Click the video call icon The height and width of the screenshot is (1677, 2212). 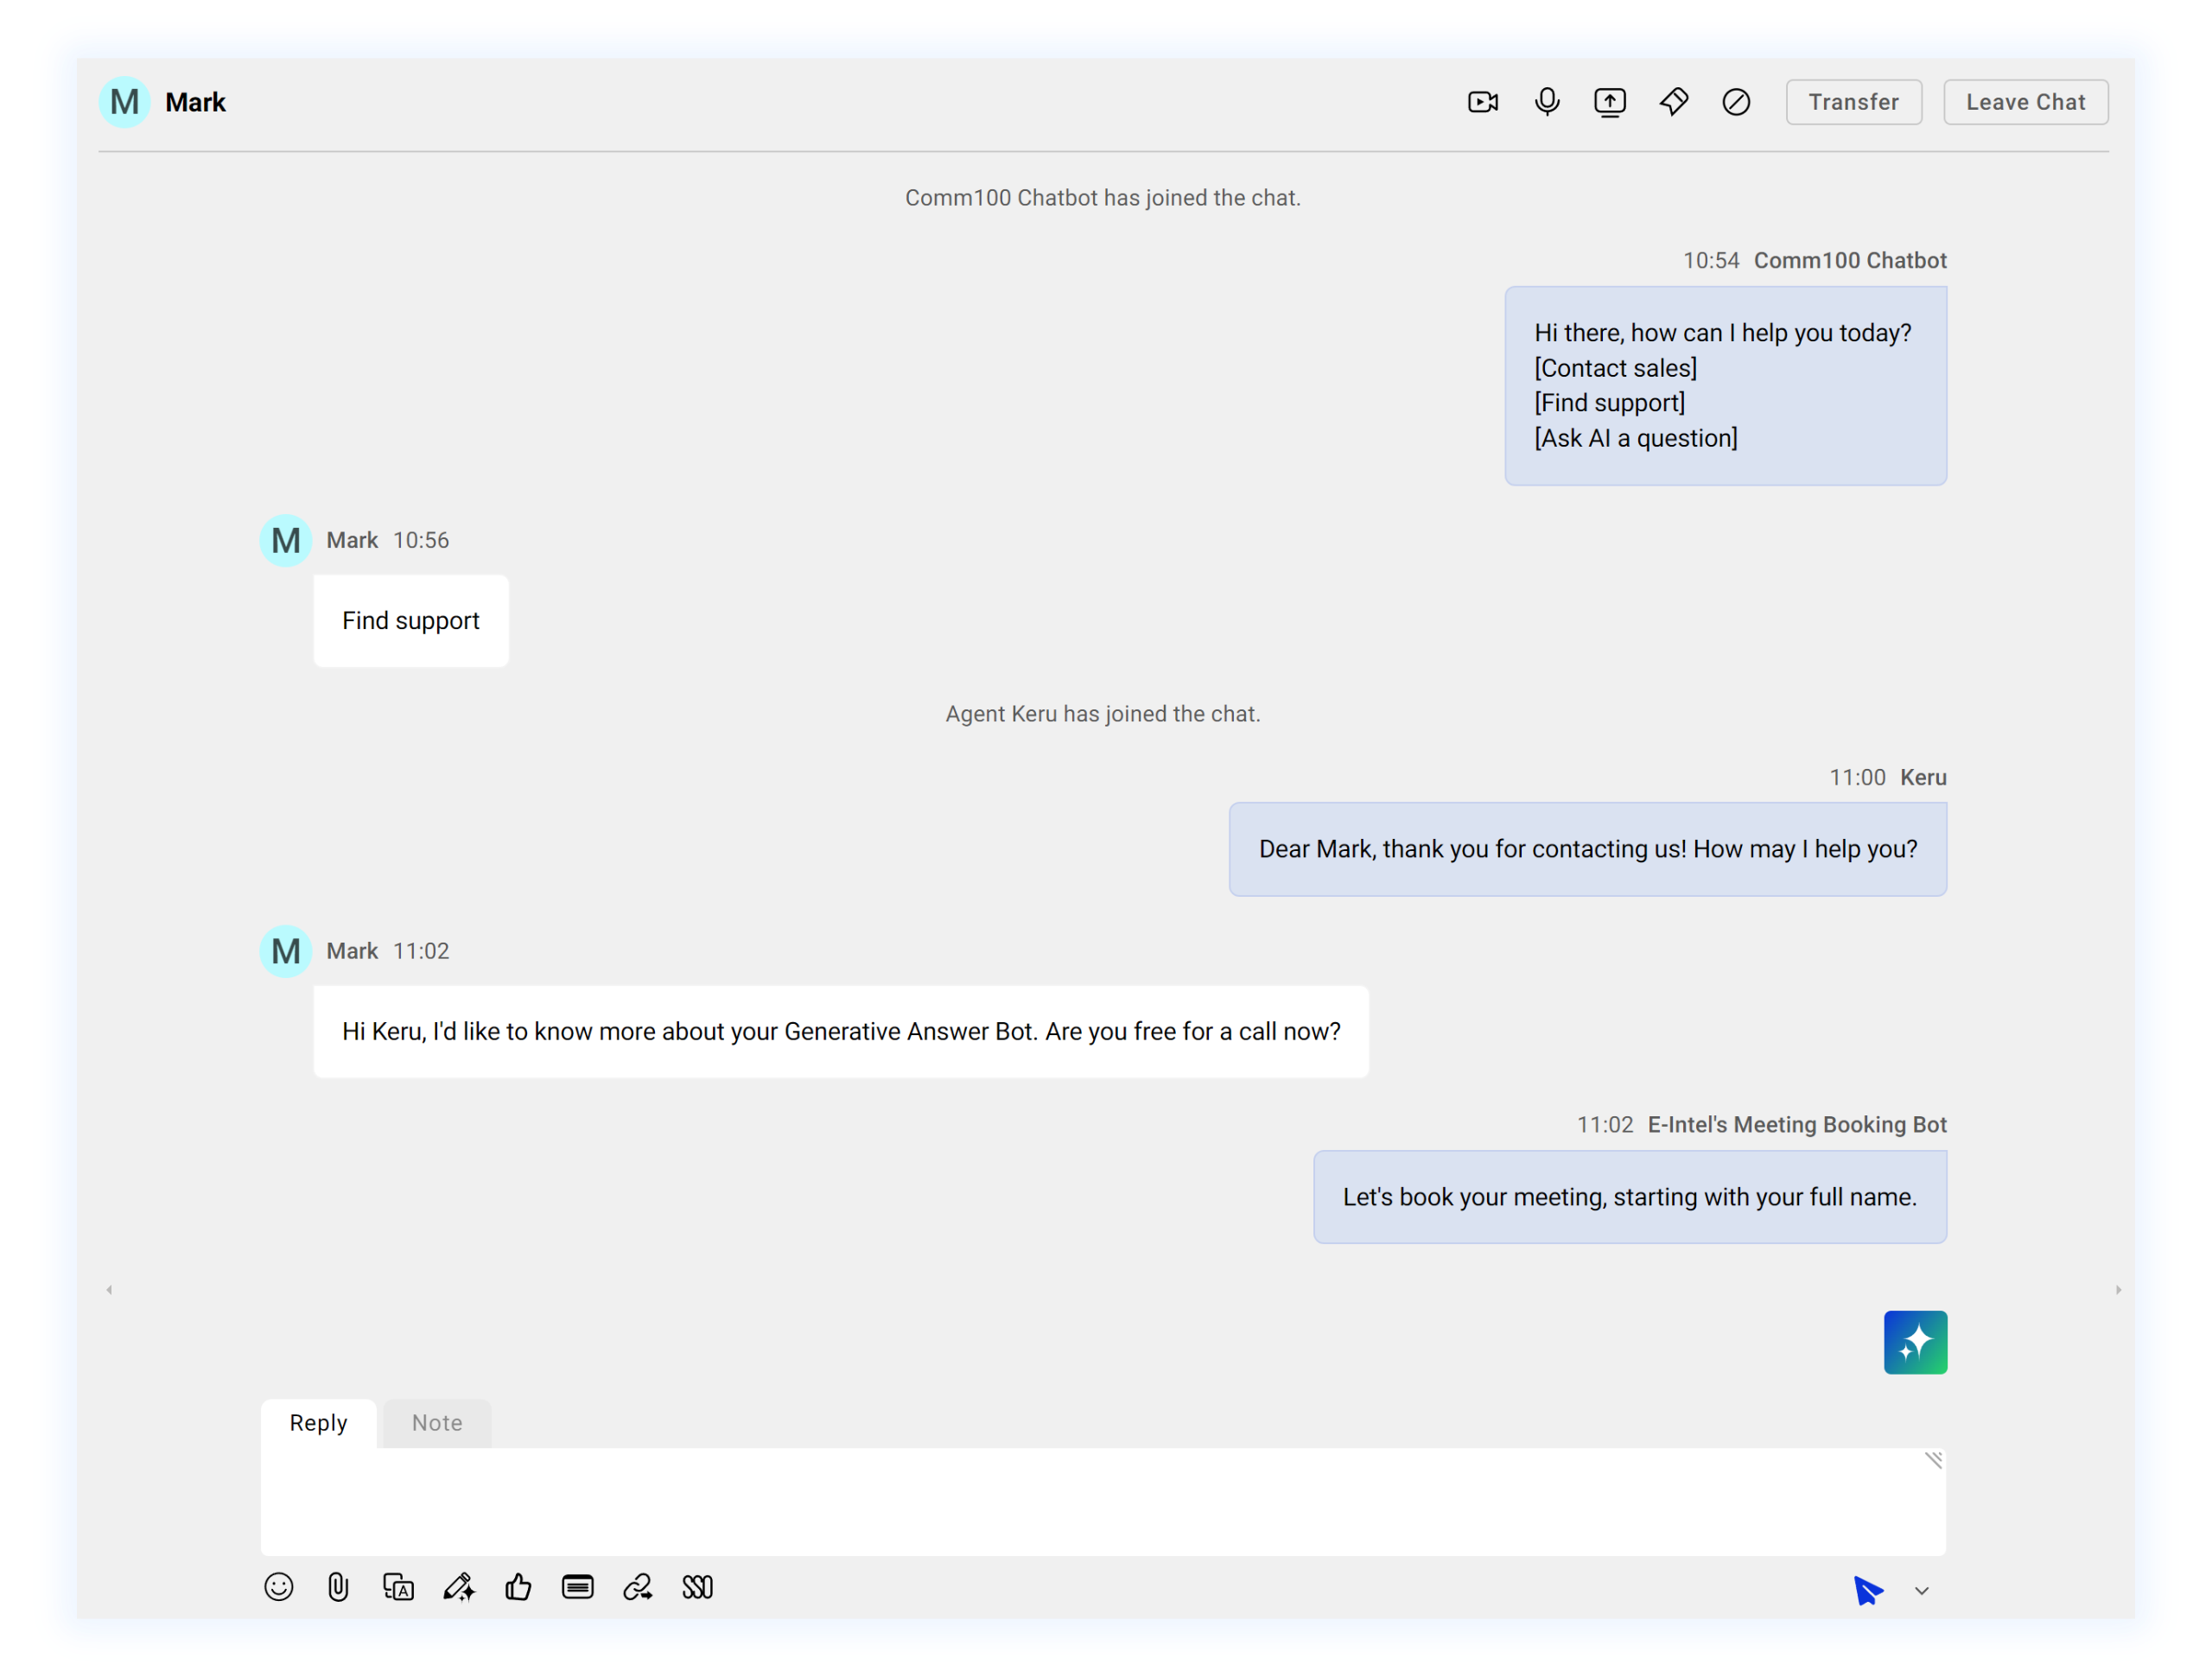point(1484,102)
